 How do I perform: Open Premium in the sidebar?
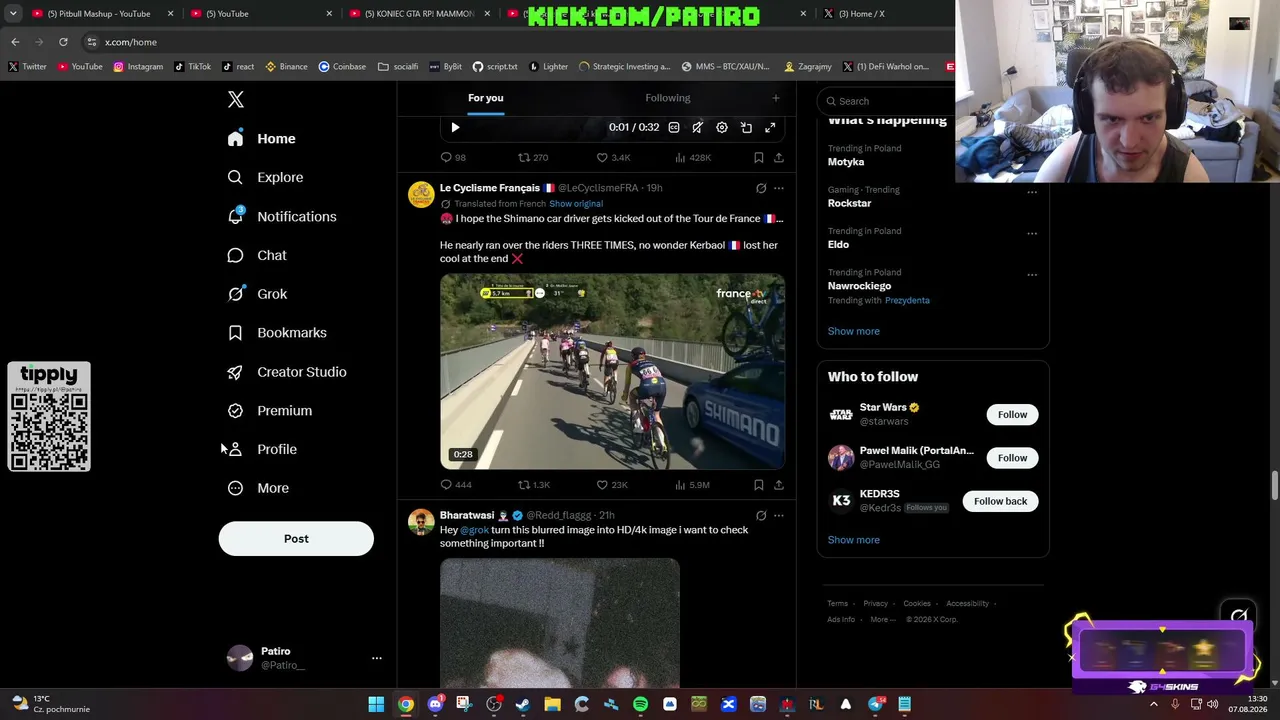click(270, 411)
